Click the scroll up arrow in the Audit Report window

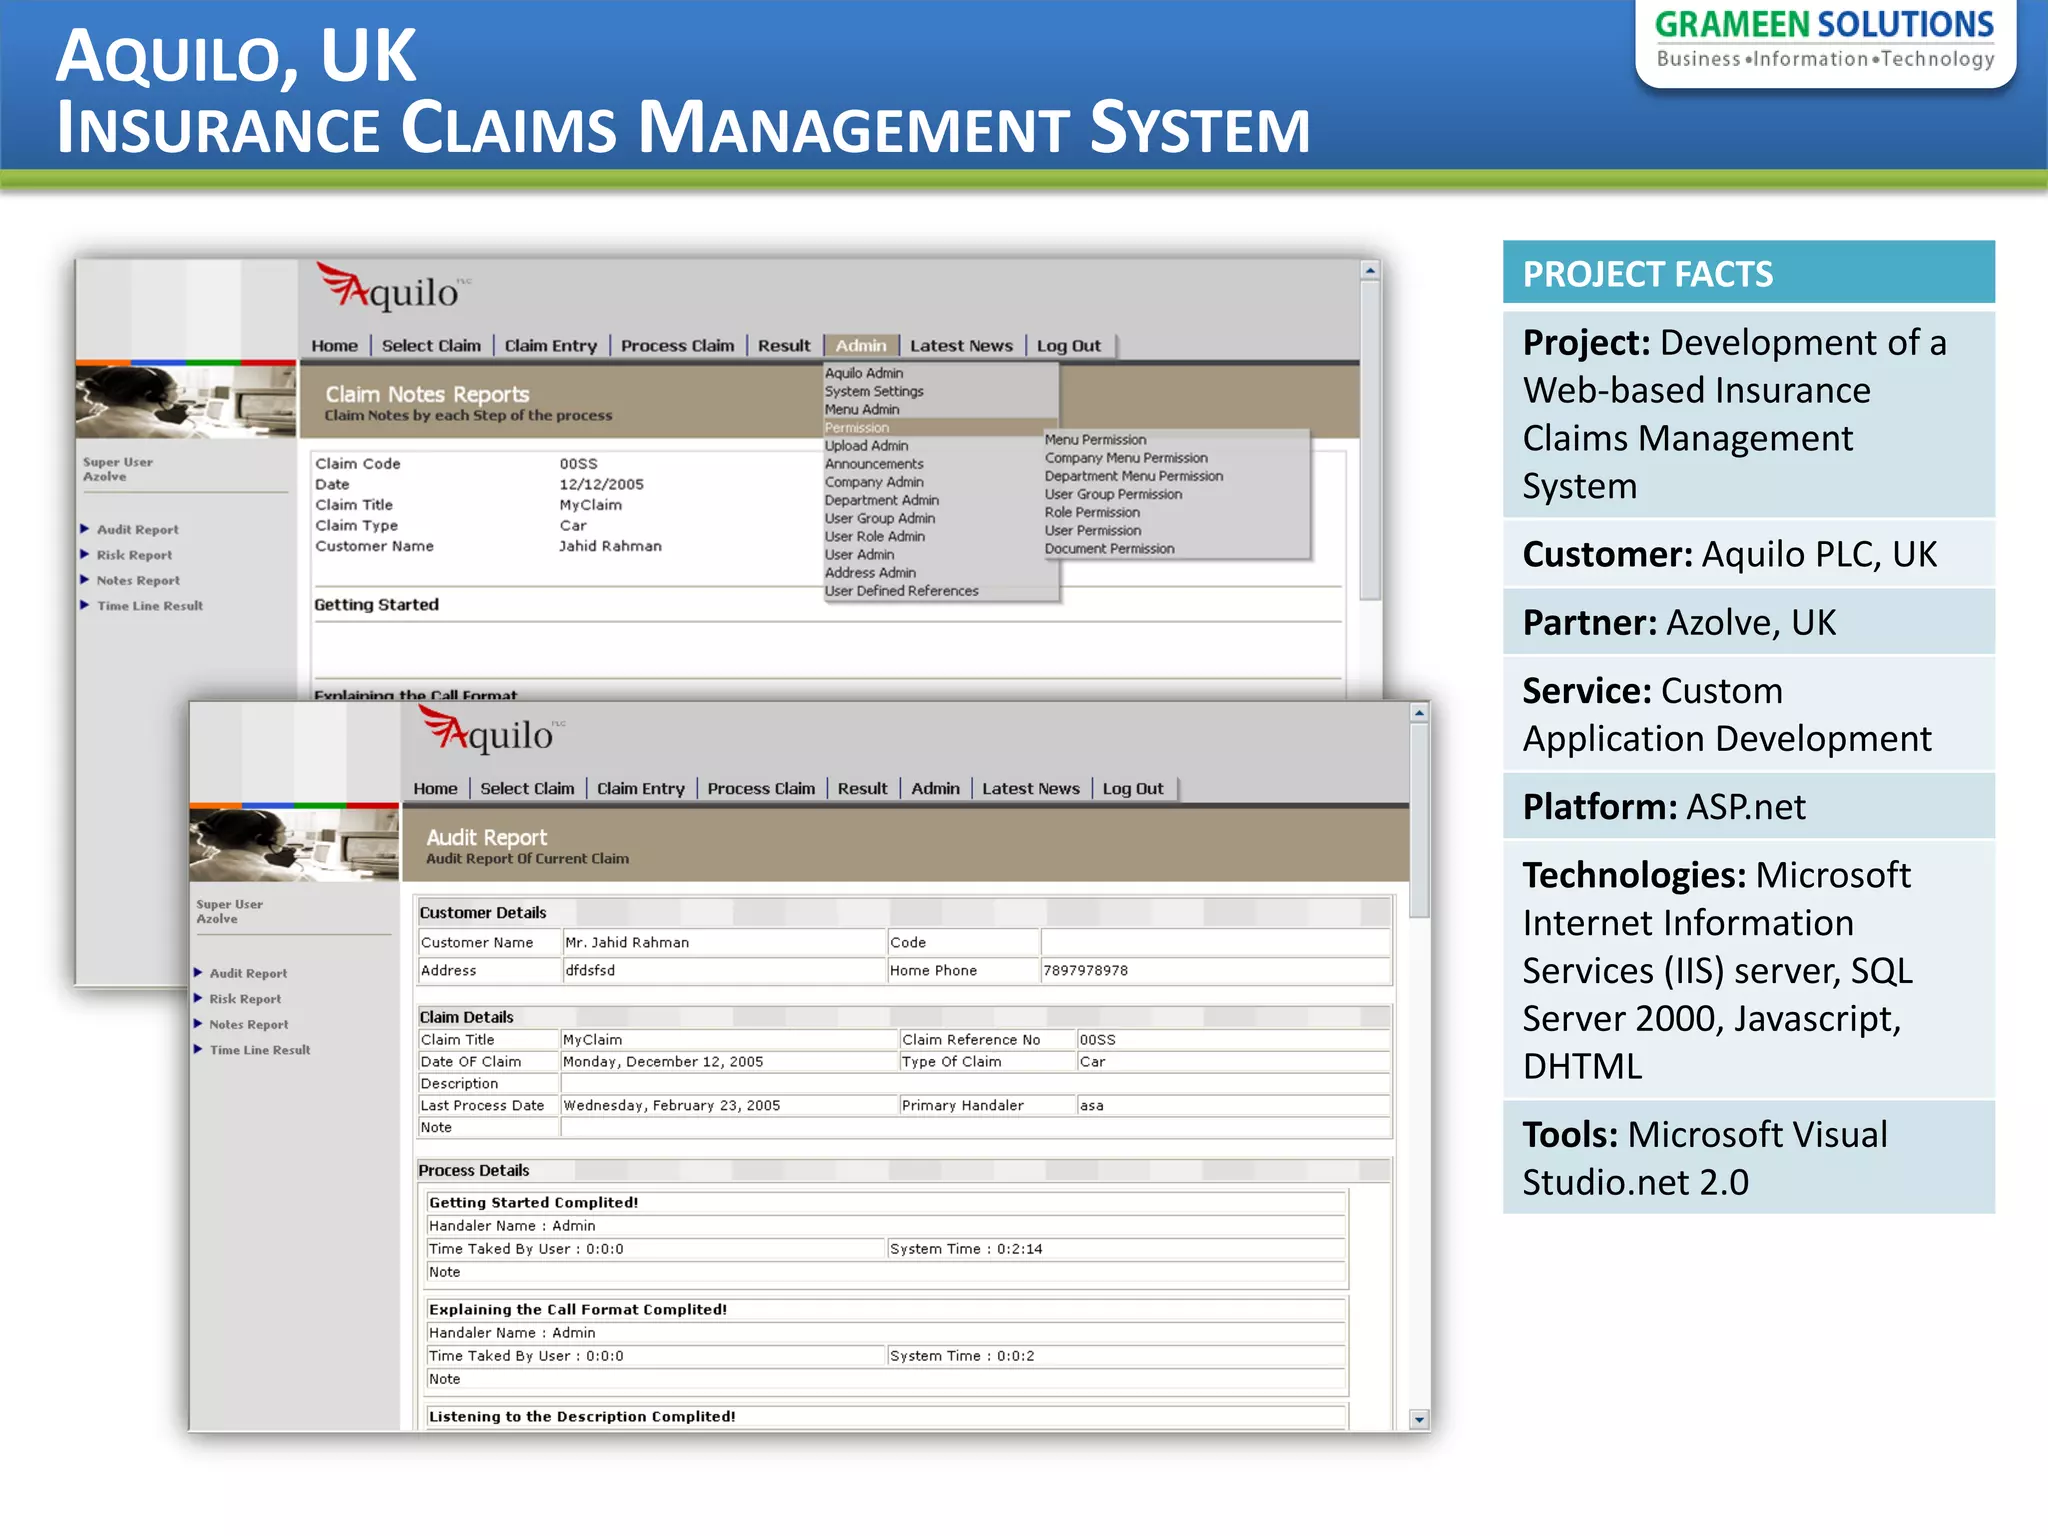(1419, 713)
